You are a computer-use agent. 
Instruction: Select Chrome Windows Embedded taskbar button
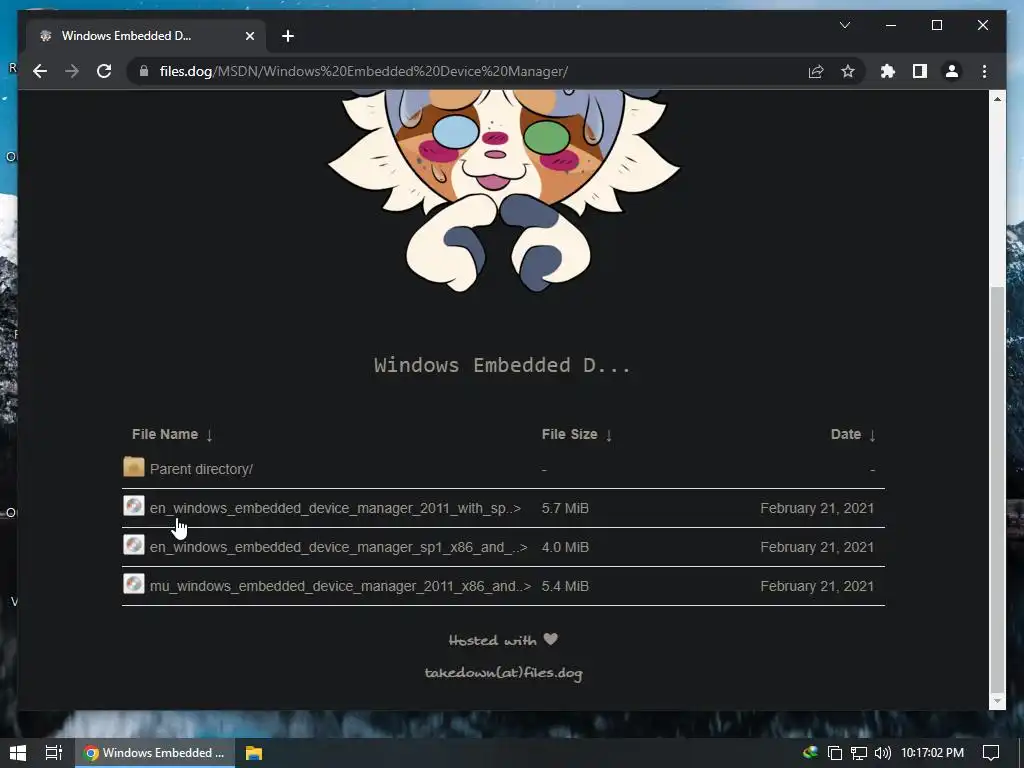click(155, 753)
